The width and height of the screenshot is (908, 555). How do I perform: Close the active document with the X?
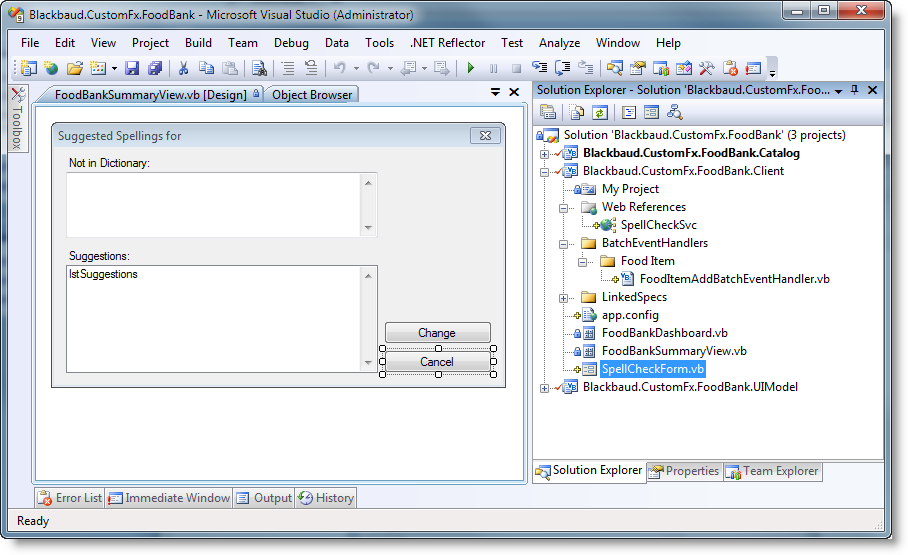(514, 92)
